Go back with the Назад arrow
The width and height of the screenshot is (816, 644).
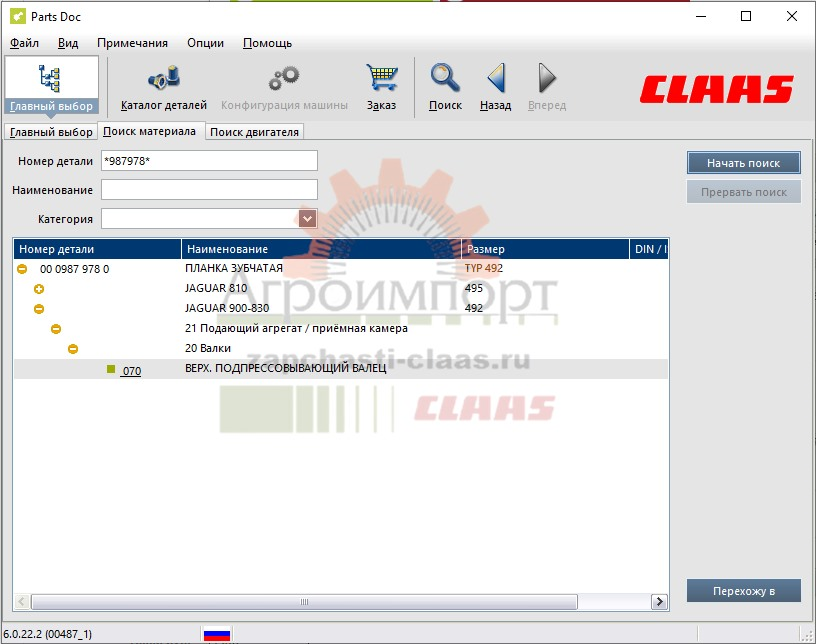[496, 78]
